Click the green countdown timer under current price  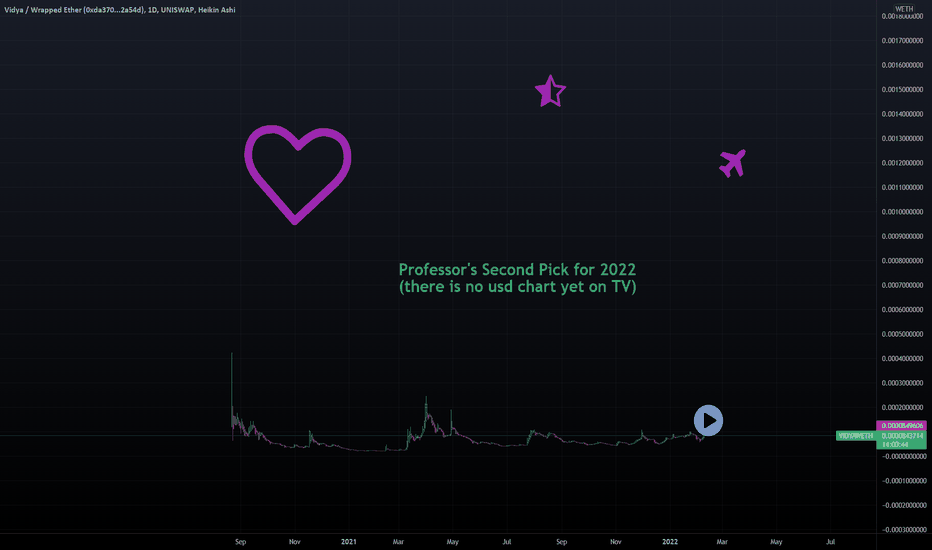click(x=895, y=444)
